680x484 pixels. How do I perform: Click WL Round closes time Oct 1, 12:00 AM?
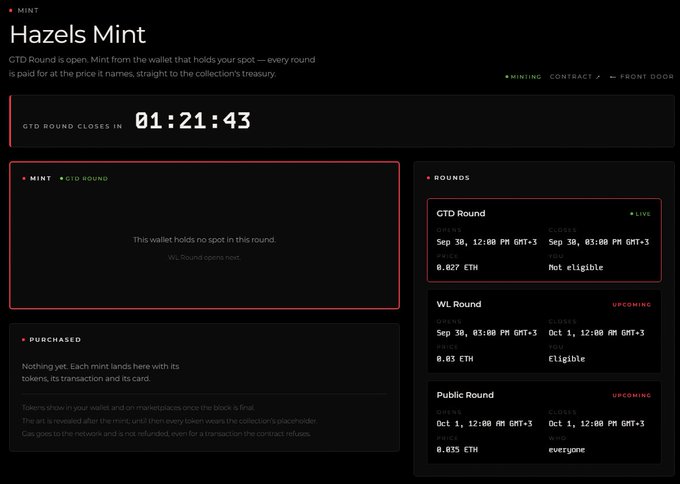click(596, 333)
